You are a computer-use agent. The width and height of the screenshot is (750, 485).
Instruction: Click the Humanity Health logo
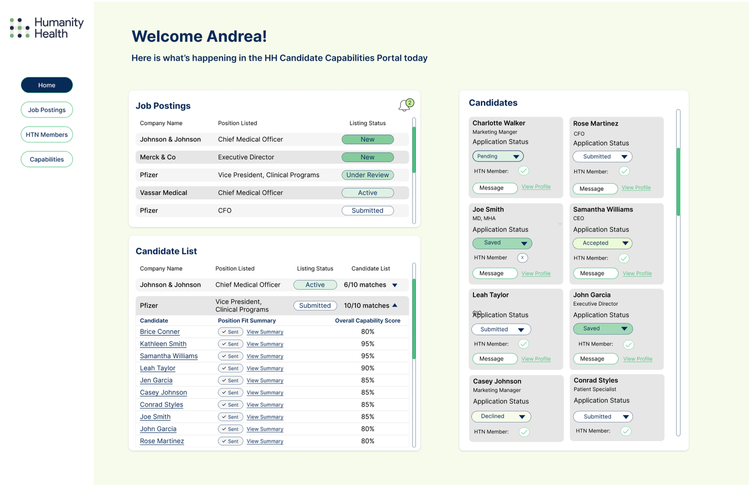tap(46, 28)
